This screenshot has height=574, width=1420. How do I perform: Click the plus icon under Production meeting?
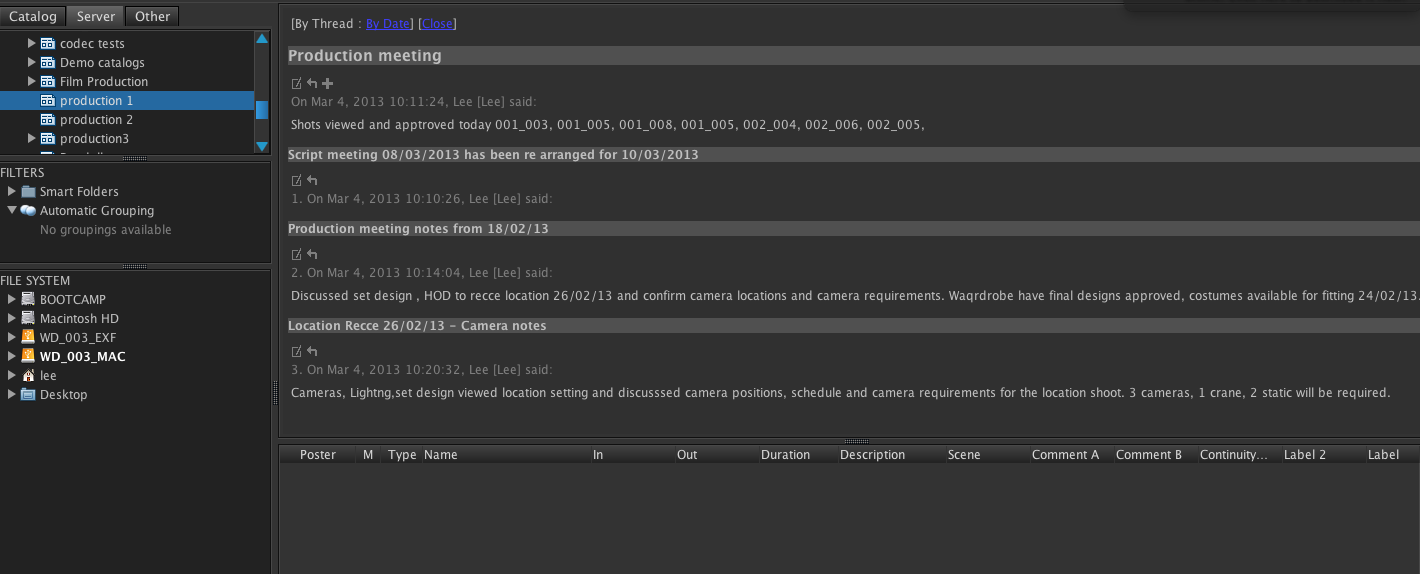tap(328, 84)
